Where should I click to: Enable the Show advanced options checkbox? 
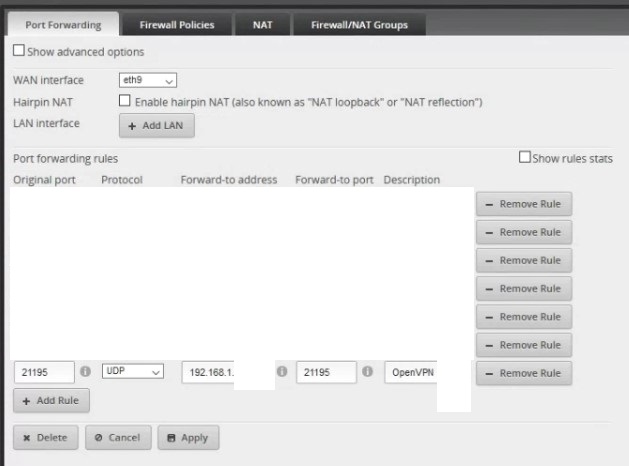click(x=19, y=51)
